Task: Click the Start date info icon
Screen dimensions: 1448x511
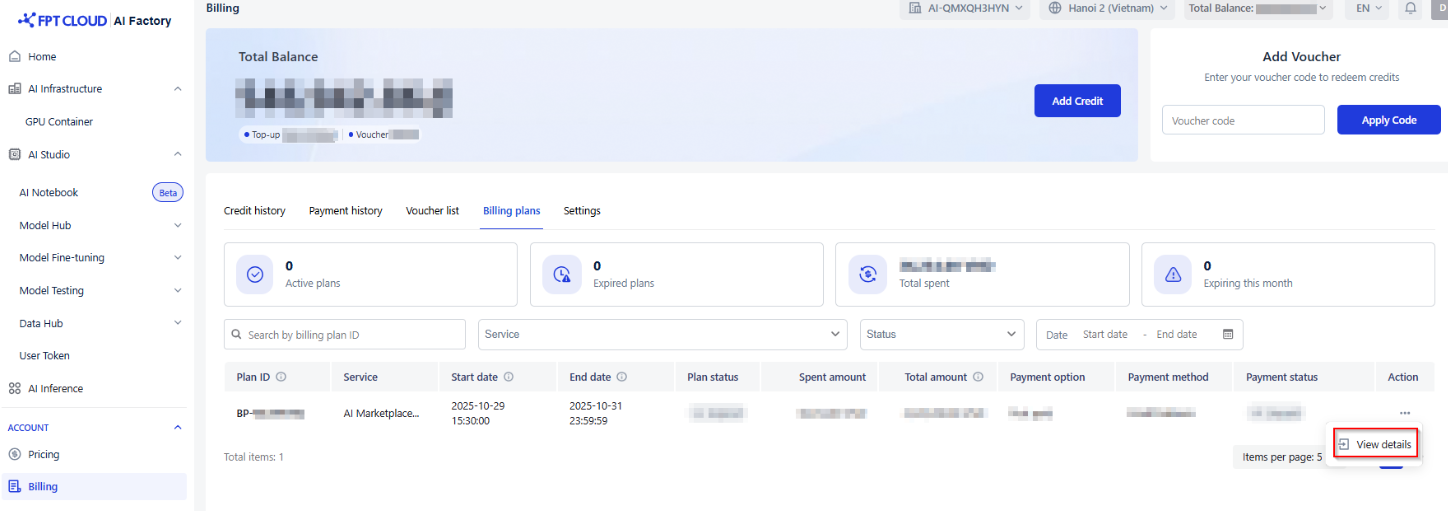Action: (508, 377)
